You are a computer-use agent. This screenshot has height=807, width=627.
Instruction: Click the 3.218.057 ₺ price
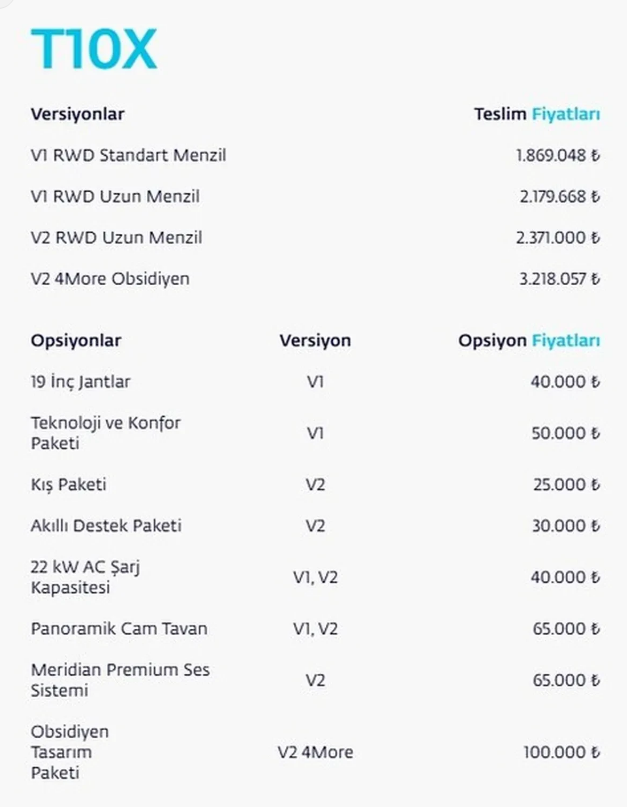tap(560, 278)
